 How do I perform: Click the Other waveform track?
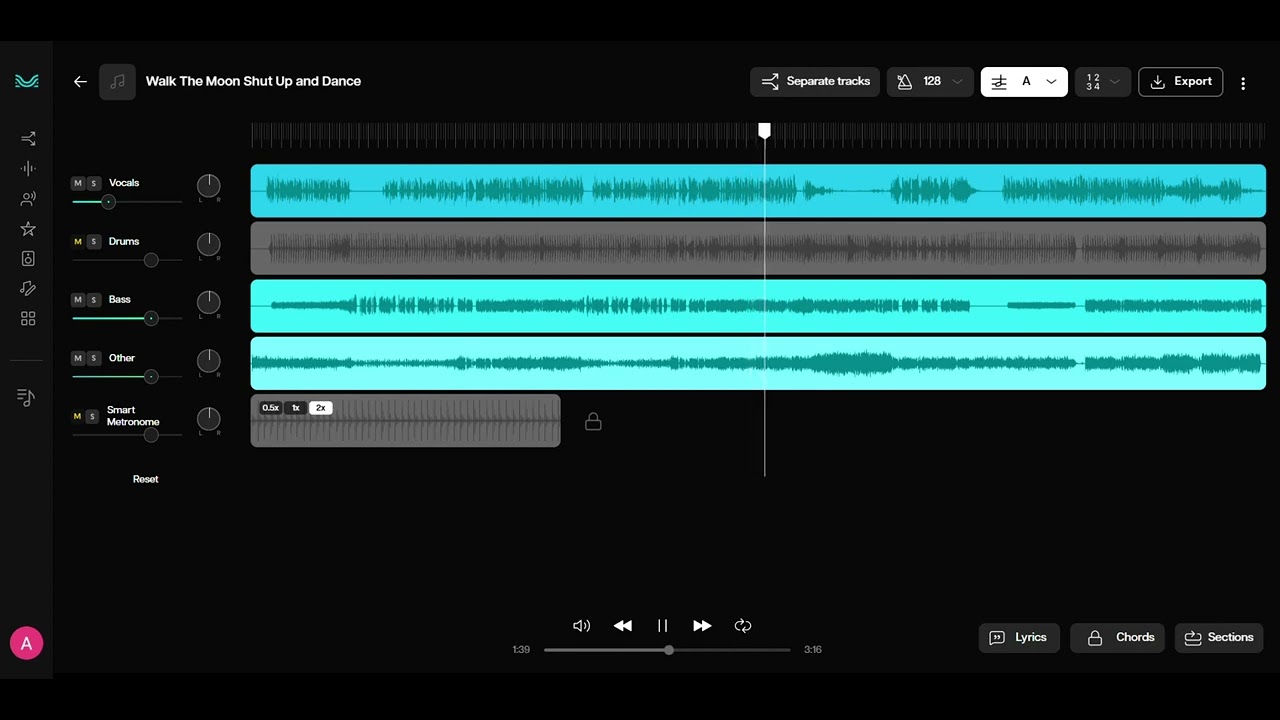(758, 363)
